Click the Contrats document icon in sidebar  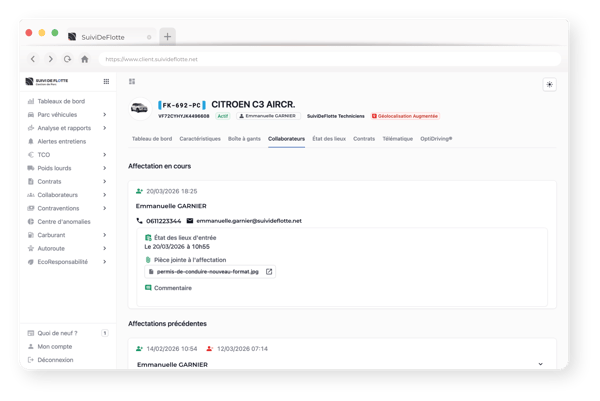pyautogui.click(x=31, y=181)
